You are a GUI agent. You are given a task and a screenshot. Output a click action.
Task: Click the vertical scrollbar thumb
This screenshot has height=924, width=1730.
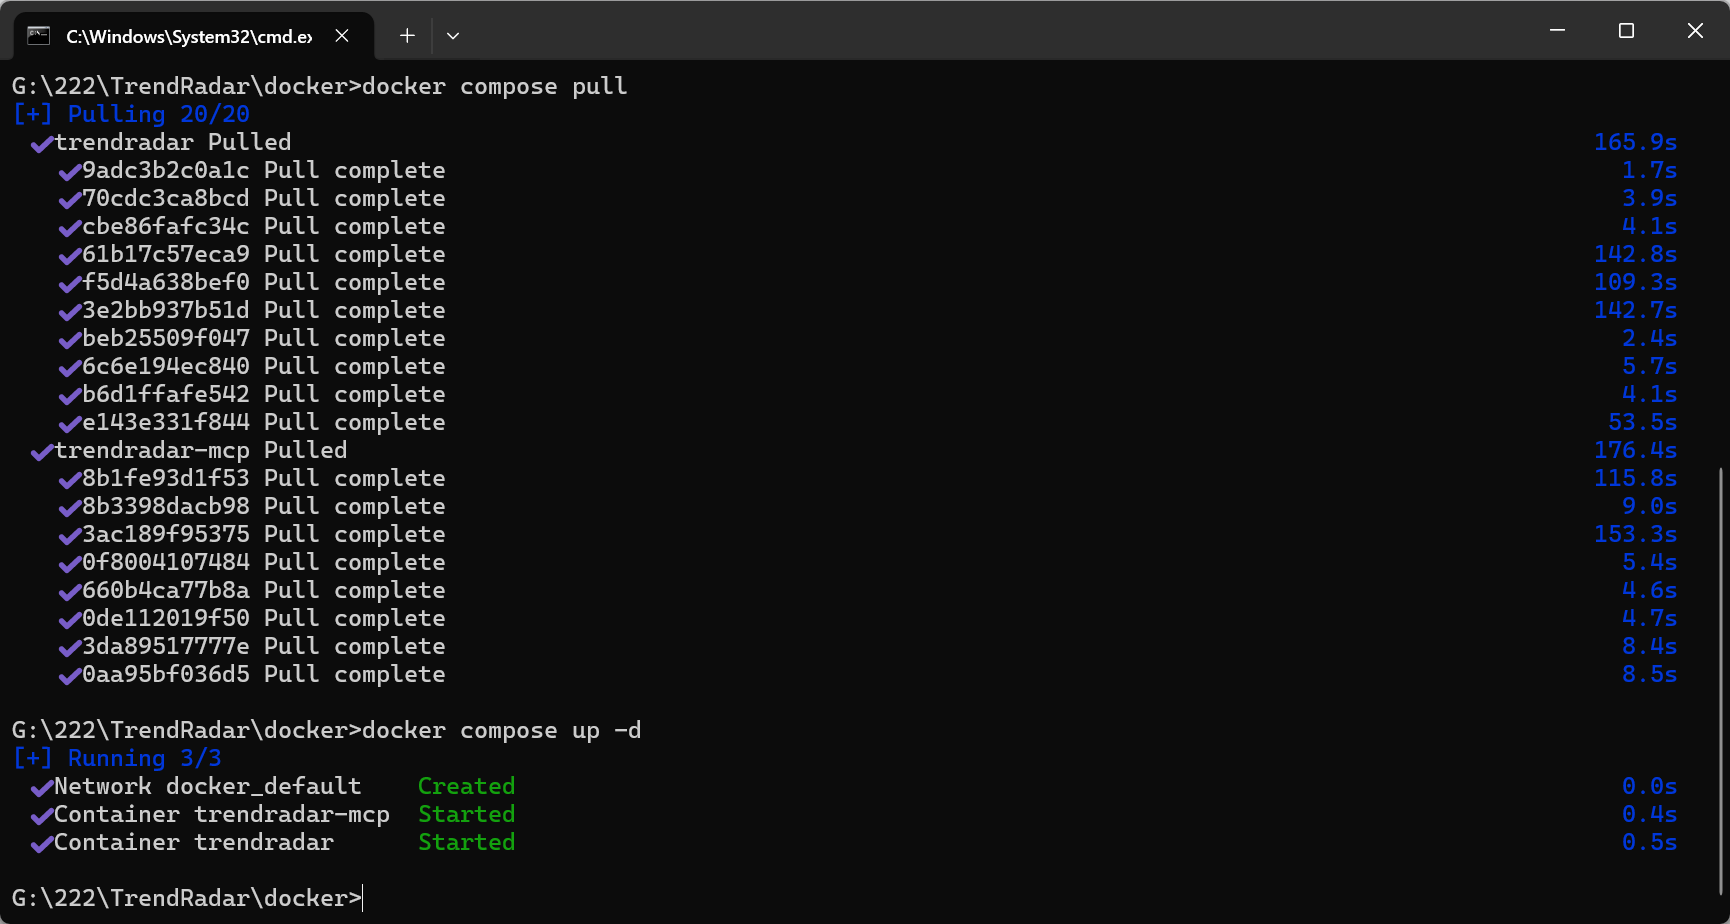pos(1722,680)
